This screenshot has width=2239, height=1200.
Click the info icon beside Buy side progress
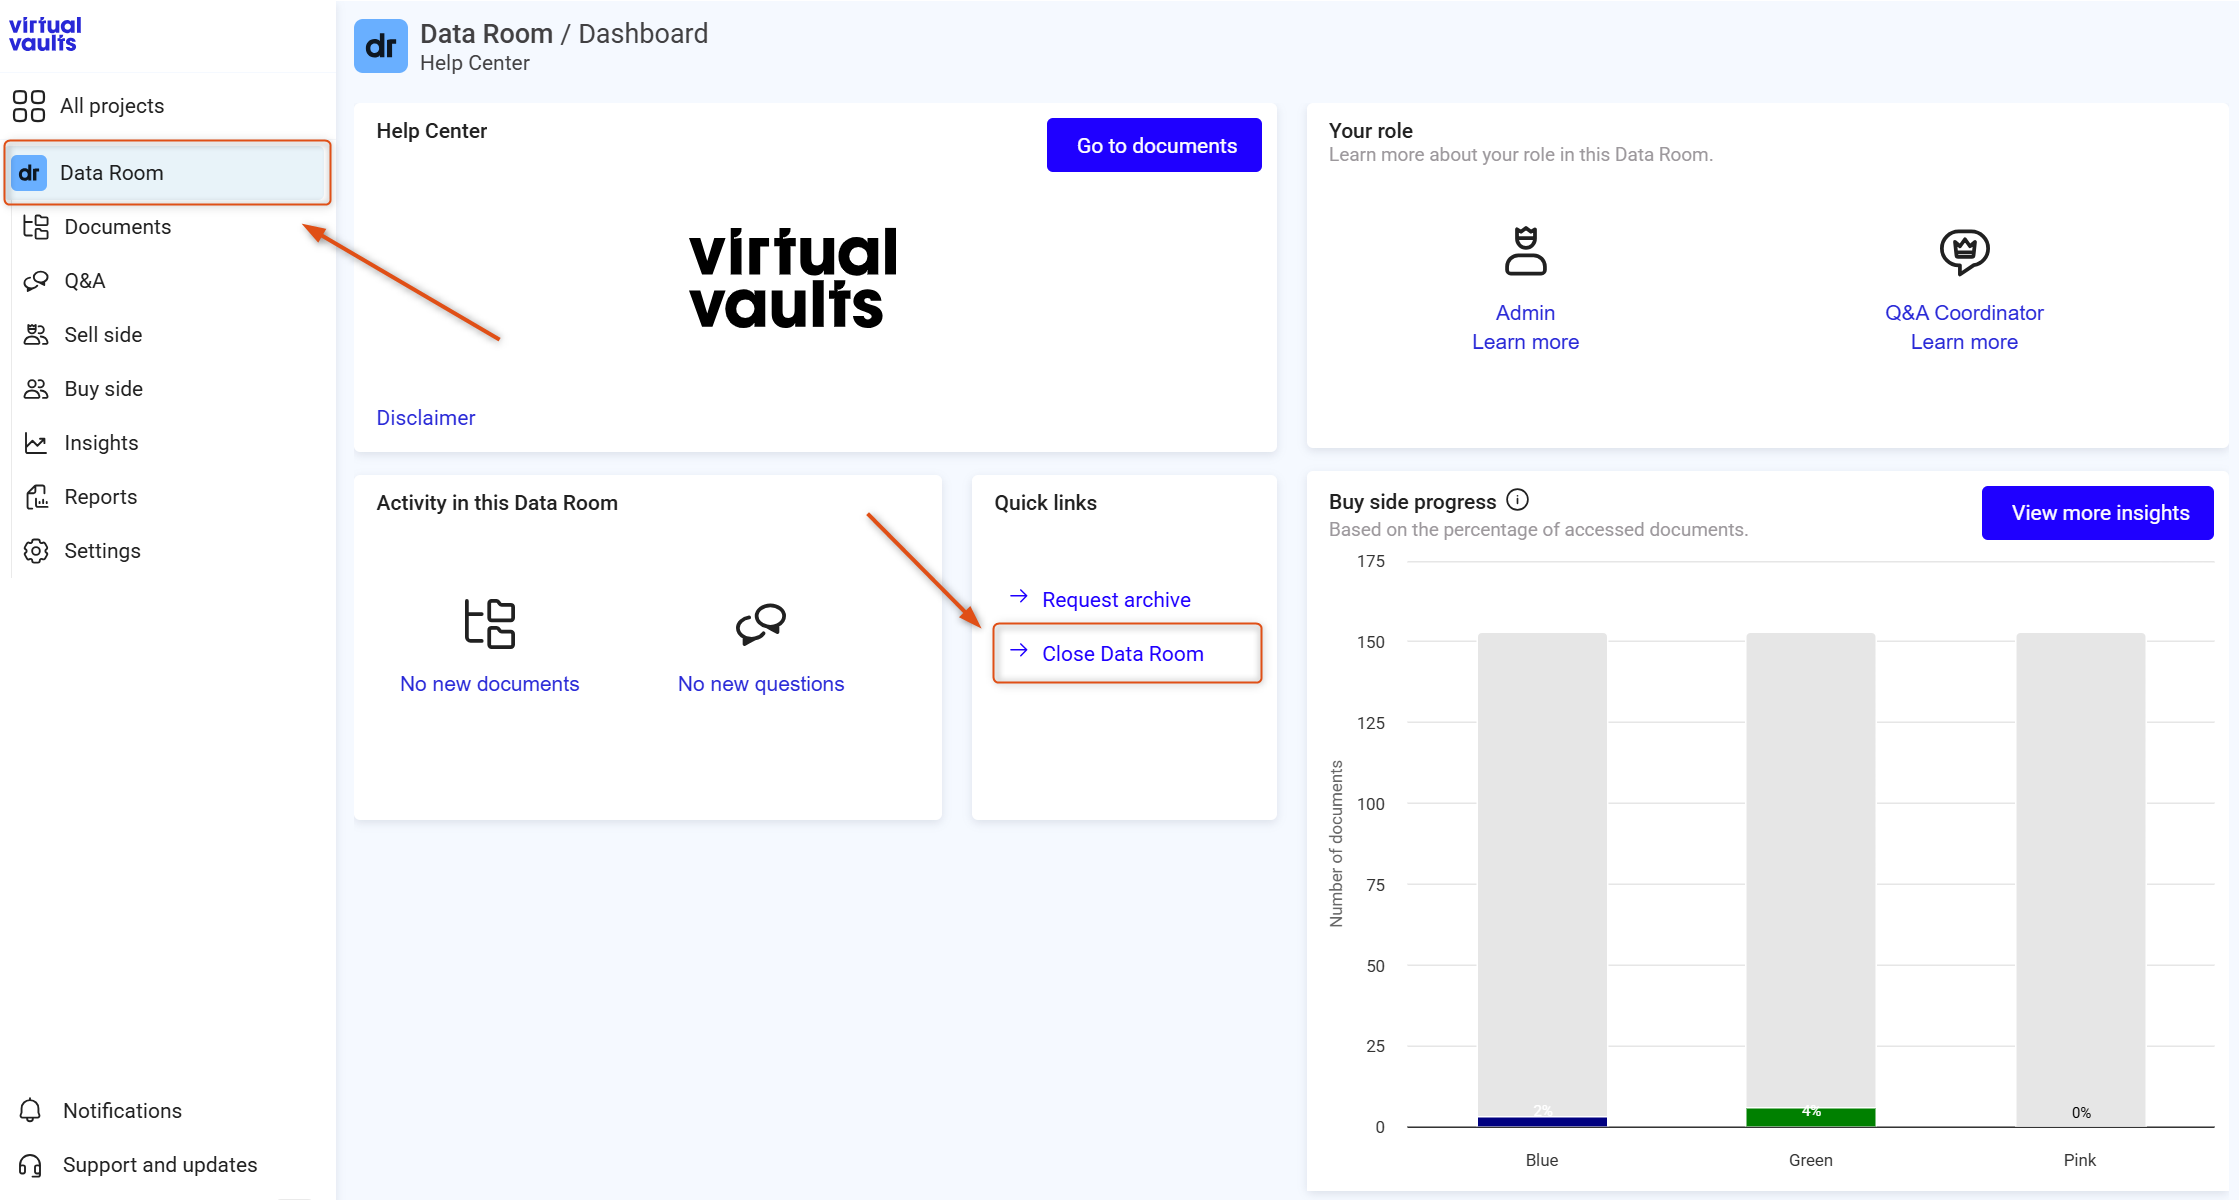click(x=1517, y=500)
